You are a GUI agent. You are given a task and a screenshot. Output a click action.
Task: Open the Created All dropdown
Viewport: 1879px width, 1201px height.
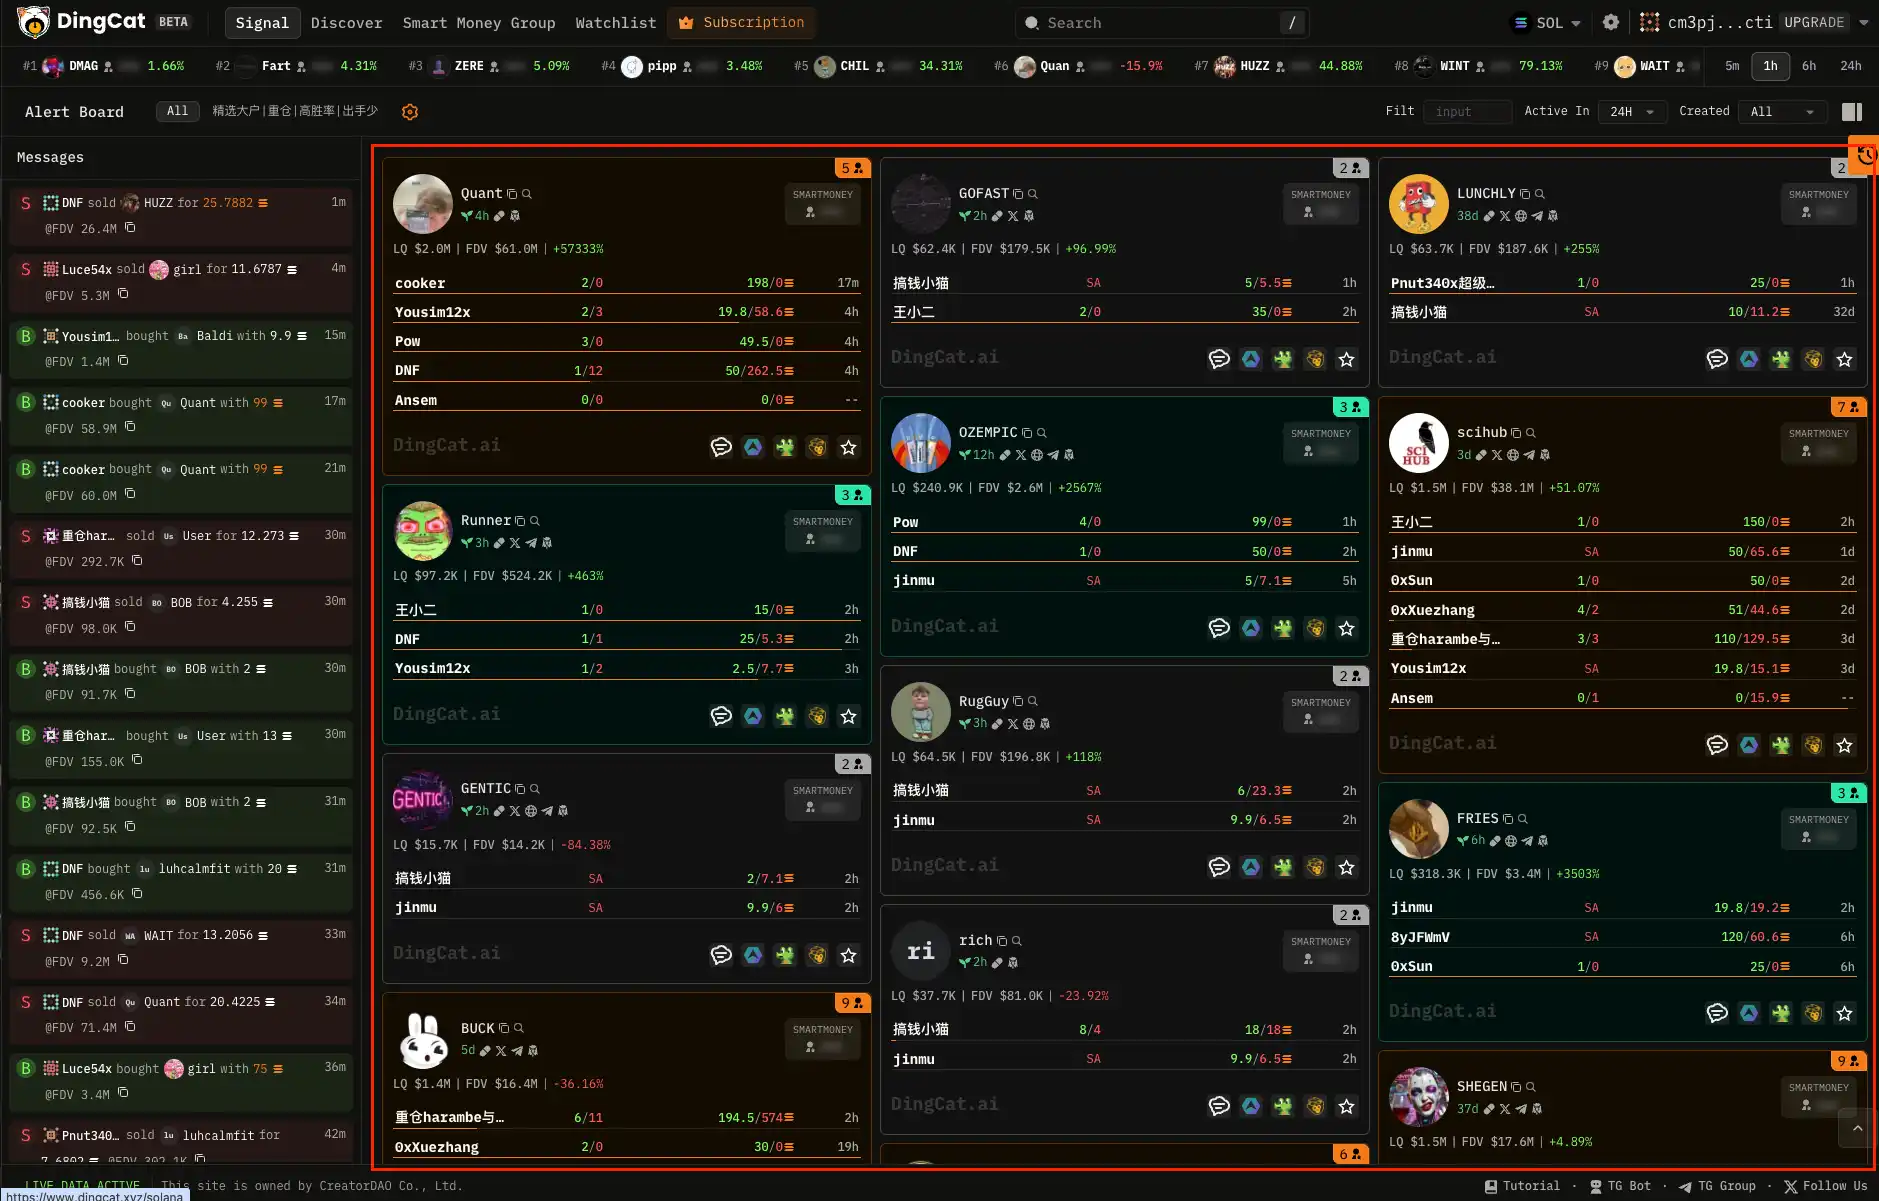(x=1782, y=112)
